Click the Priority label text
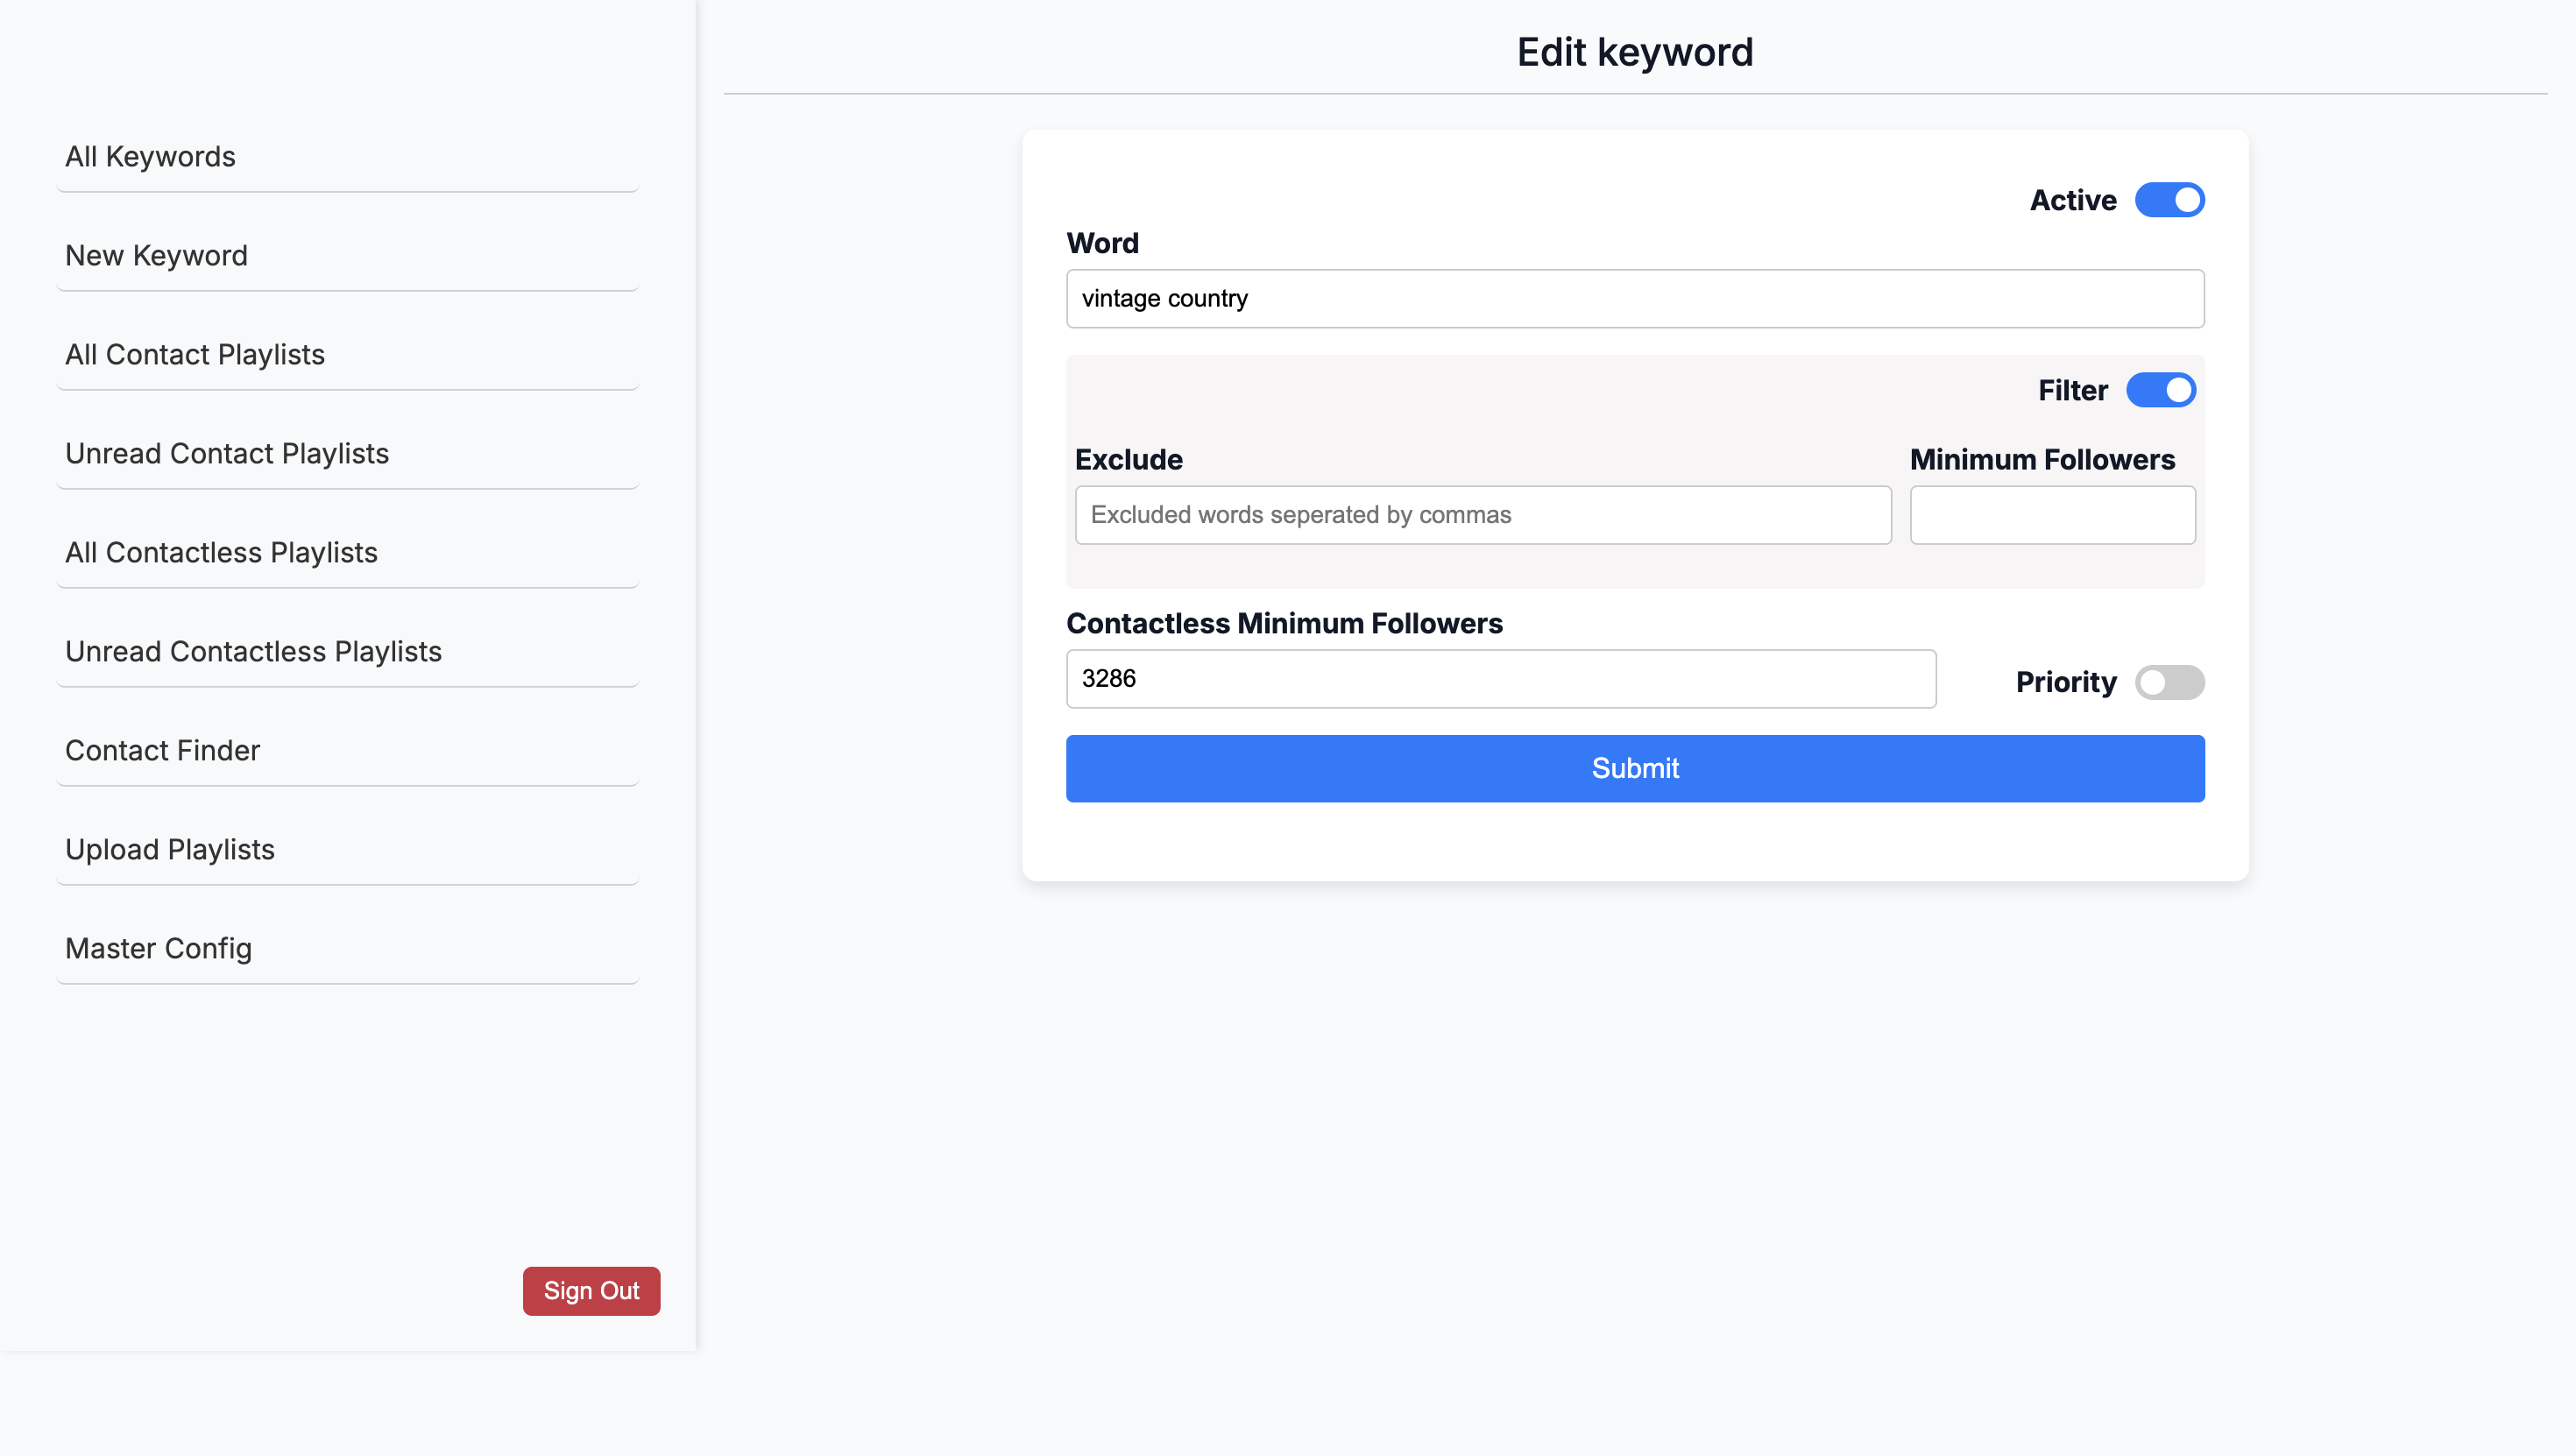The height and width of the screenshot is (1456, 2576). coord(2066,682)
